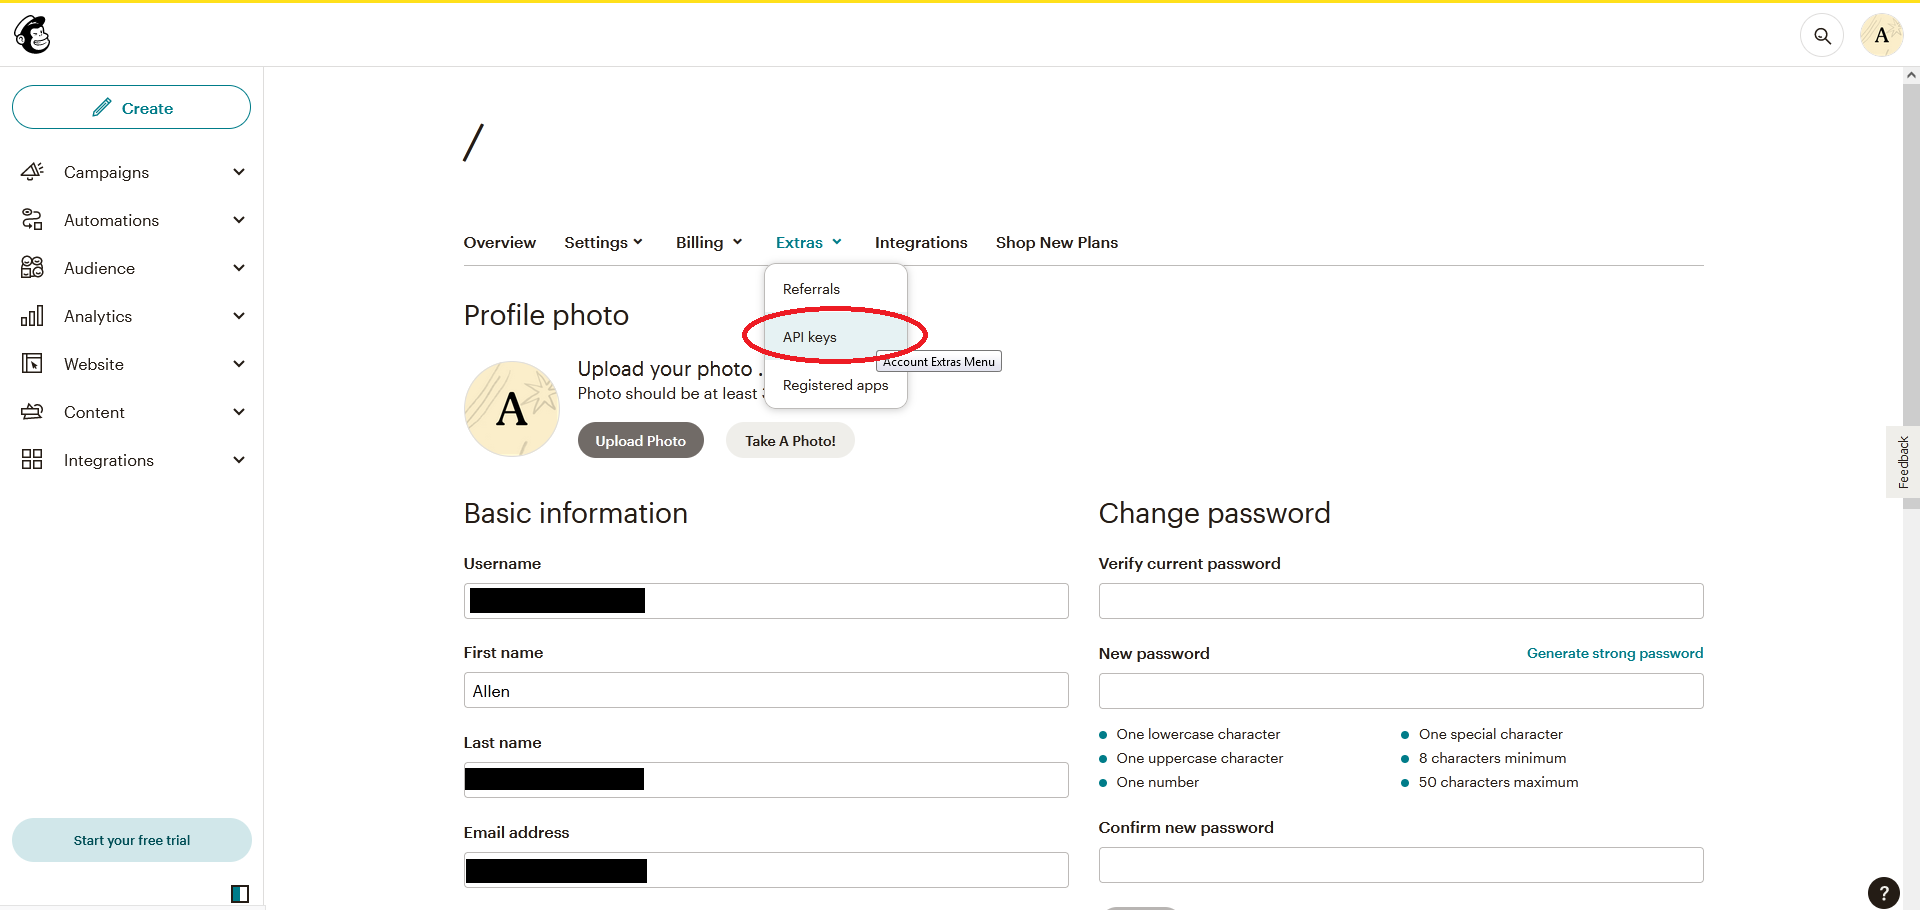Select API keys from the Extras menu
The height and width of the screenshot is (910, 1920).
810,337
